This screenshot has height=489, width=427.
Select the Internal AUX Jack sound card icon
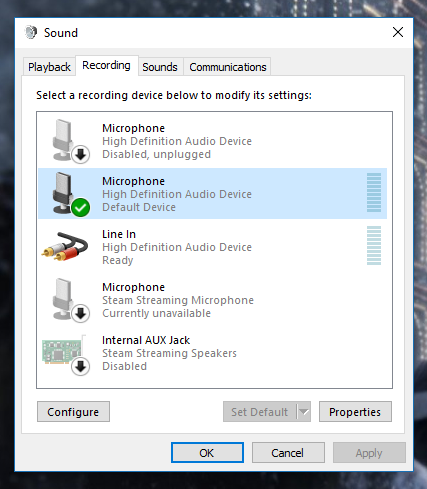coord(66,355)
